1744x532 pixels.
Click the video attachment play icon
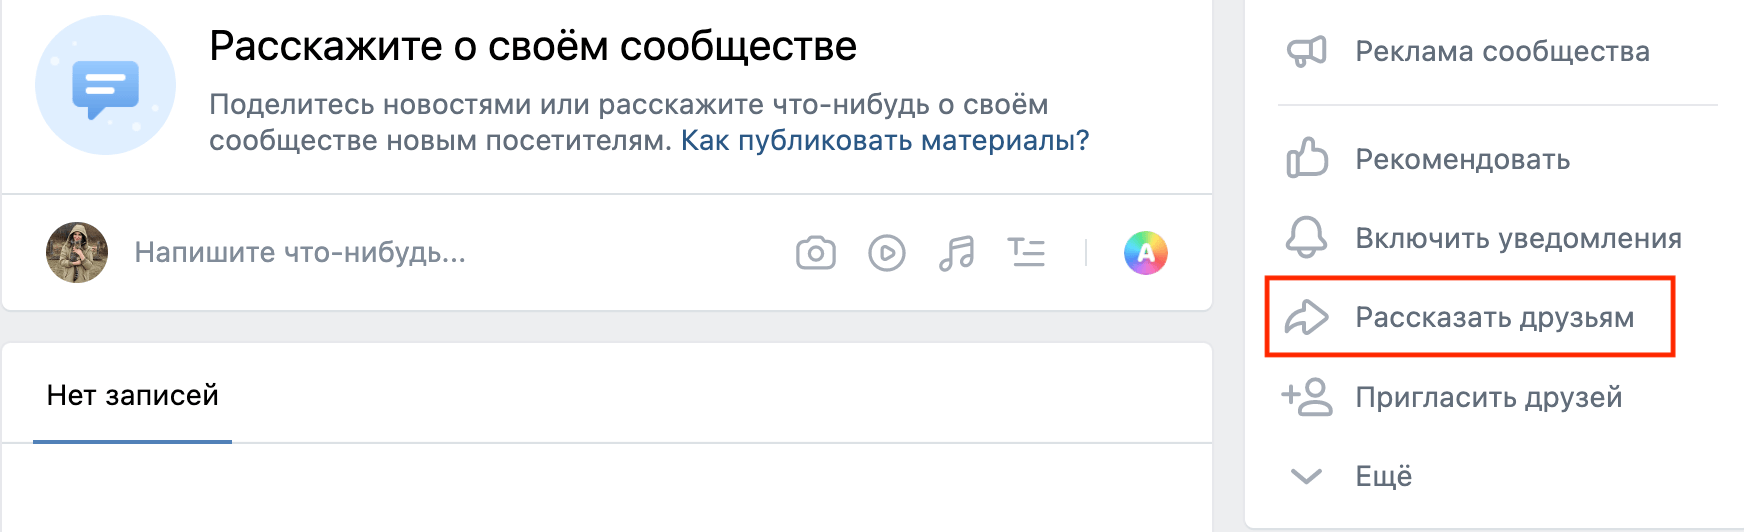pos(887,253)
